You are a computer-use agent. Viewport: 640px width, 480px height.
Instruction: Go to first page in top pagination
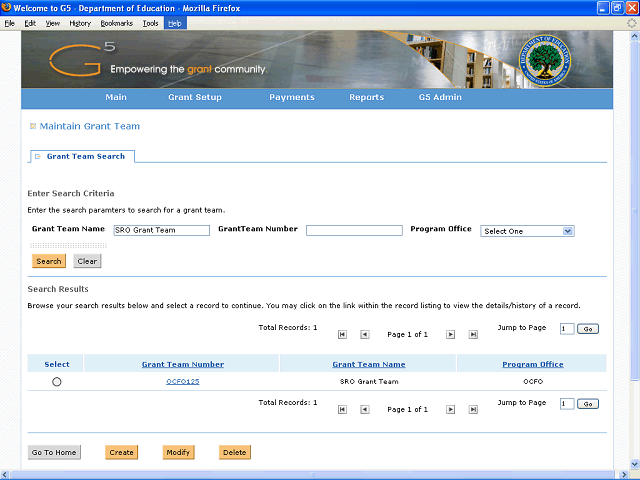coord(343,335)
